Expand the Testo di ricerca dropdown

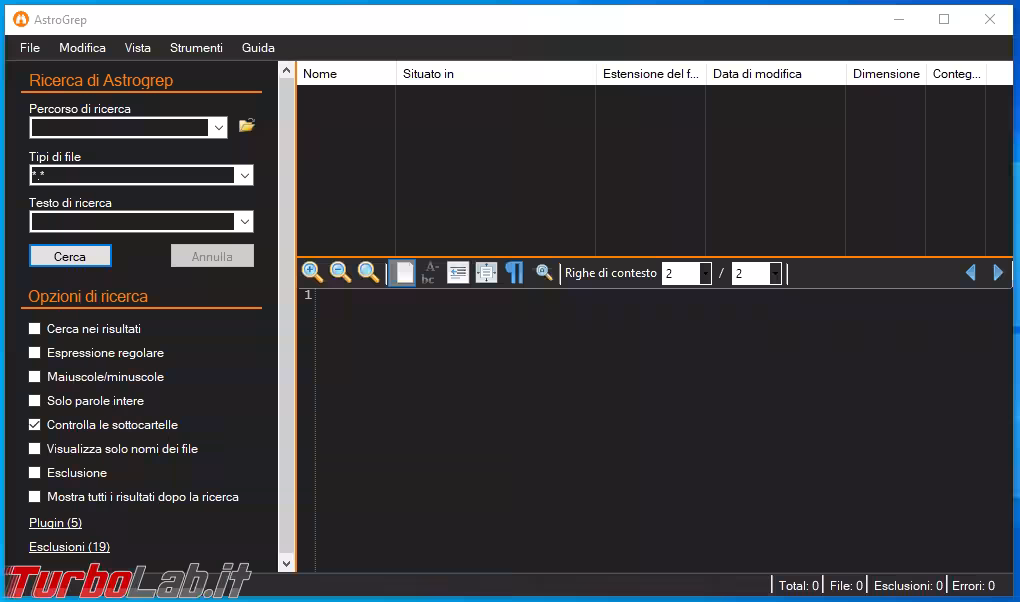click(244, 222)
